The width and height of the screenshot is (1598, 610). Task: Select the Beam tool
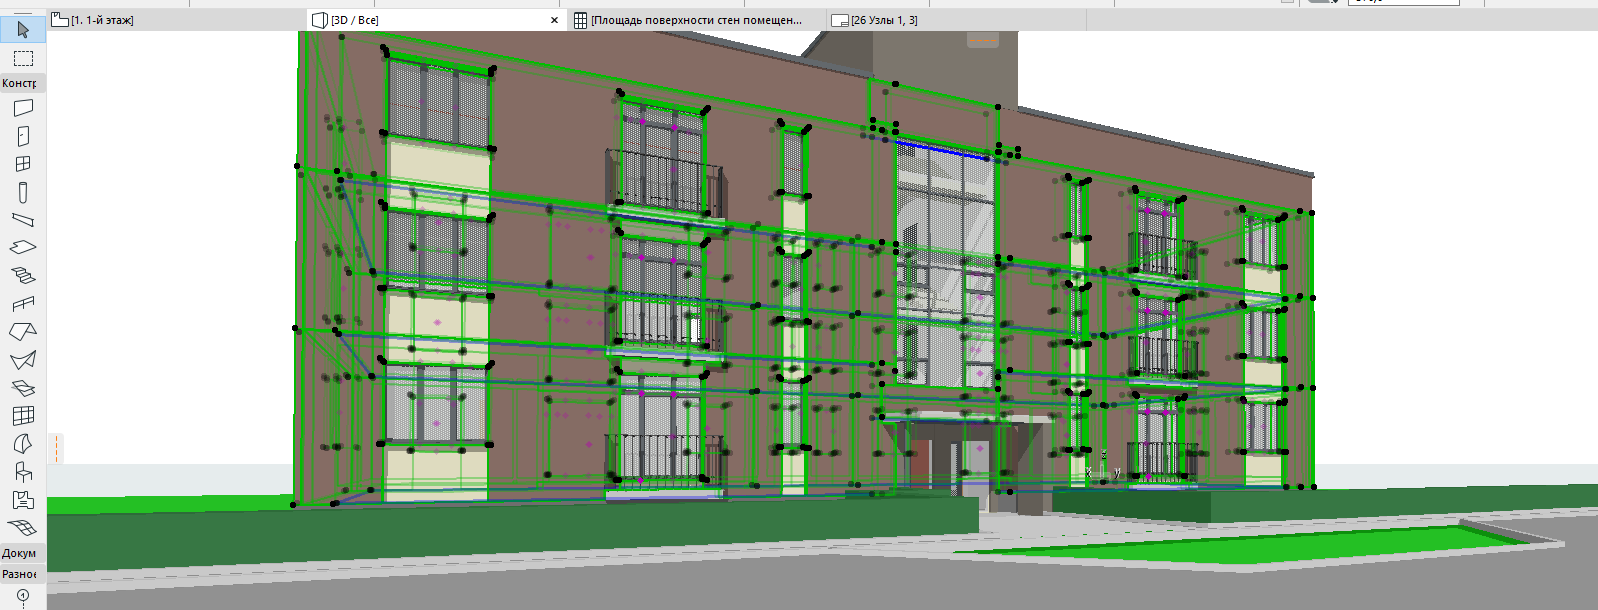coord(23,220)
